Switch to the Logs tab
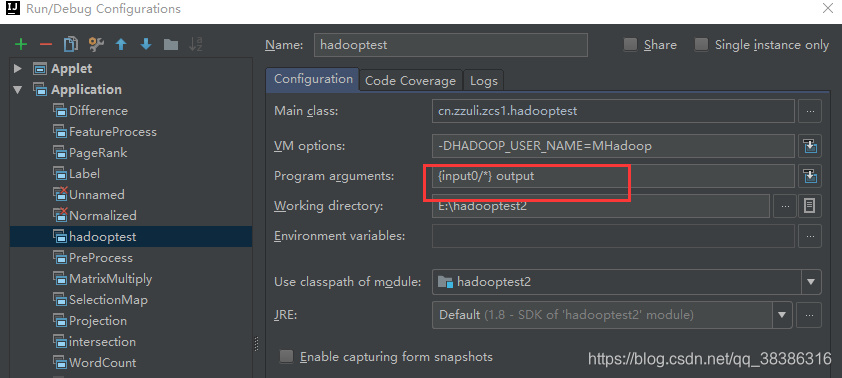 tap(484, 81)
